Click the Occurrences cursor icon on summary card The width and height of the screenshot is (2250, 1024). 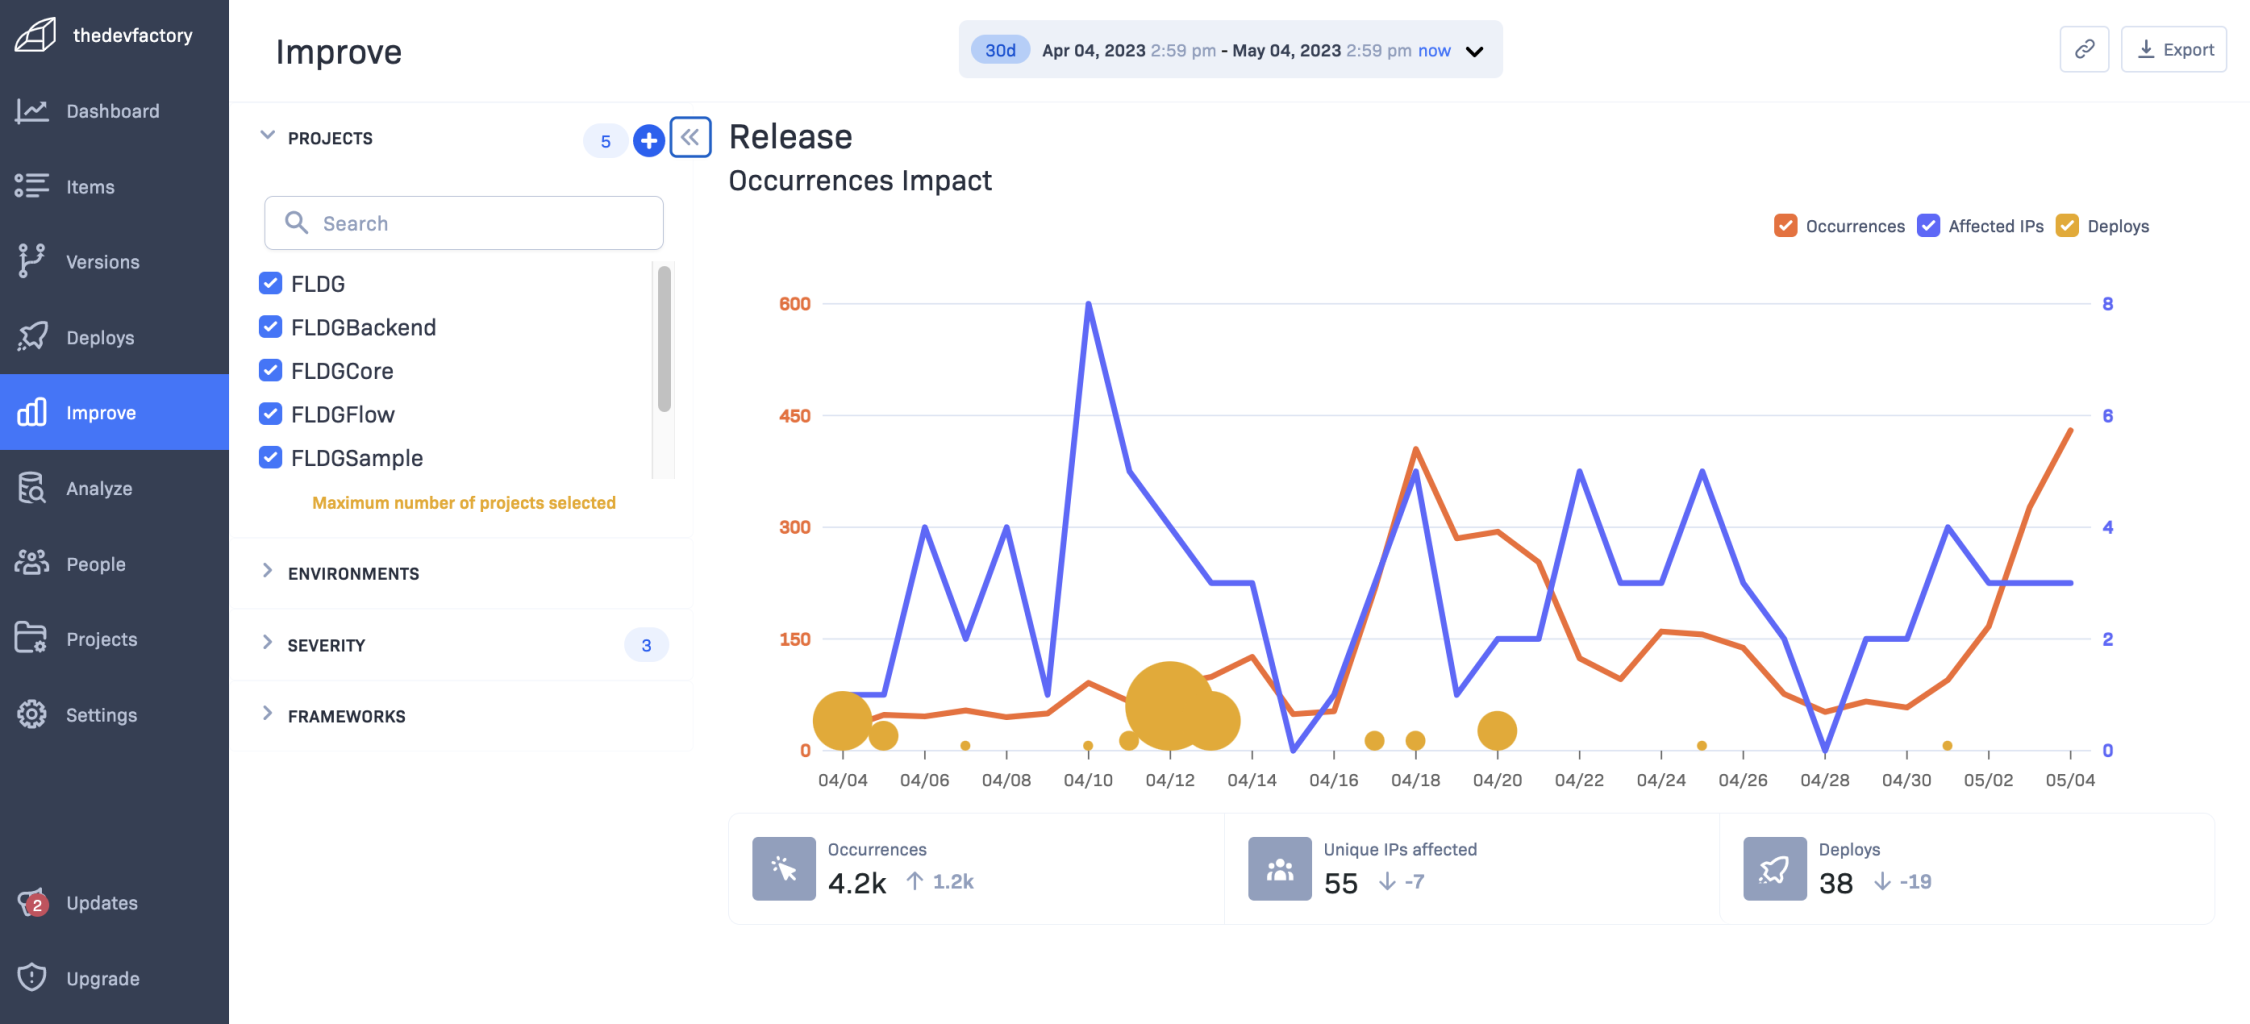784,868
